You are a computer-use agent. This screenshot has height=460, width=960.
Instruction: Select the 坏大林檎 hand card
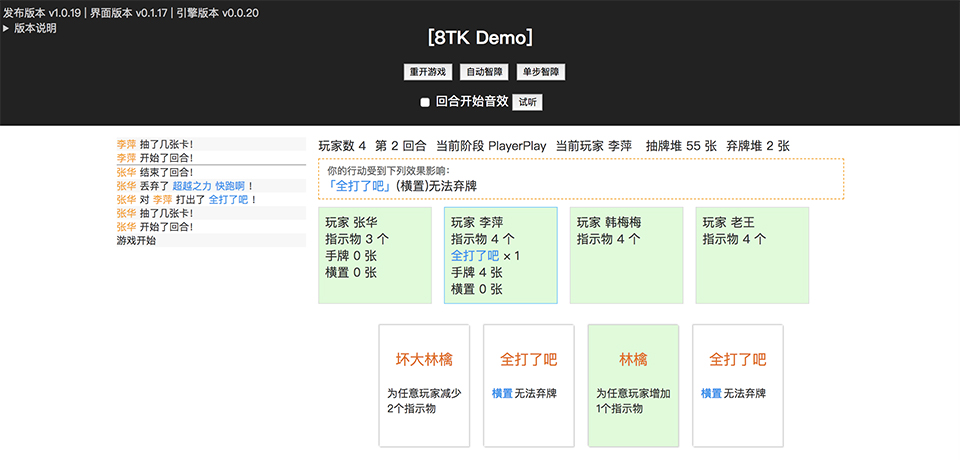tap(424, 385)
